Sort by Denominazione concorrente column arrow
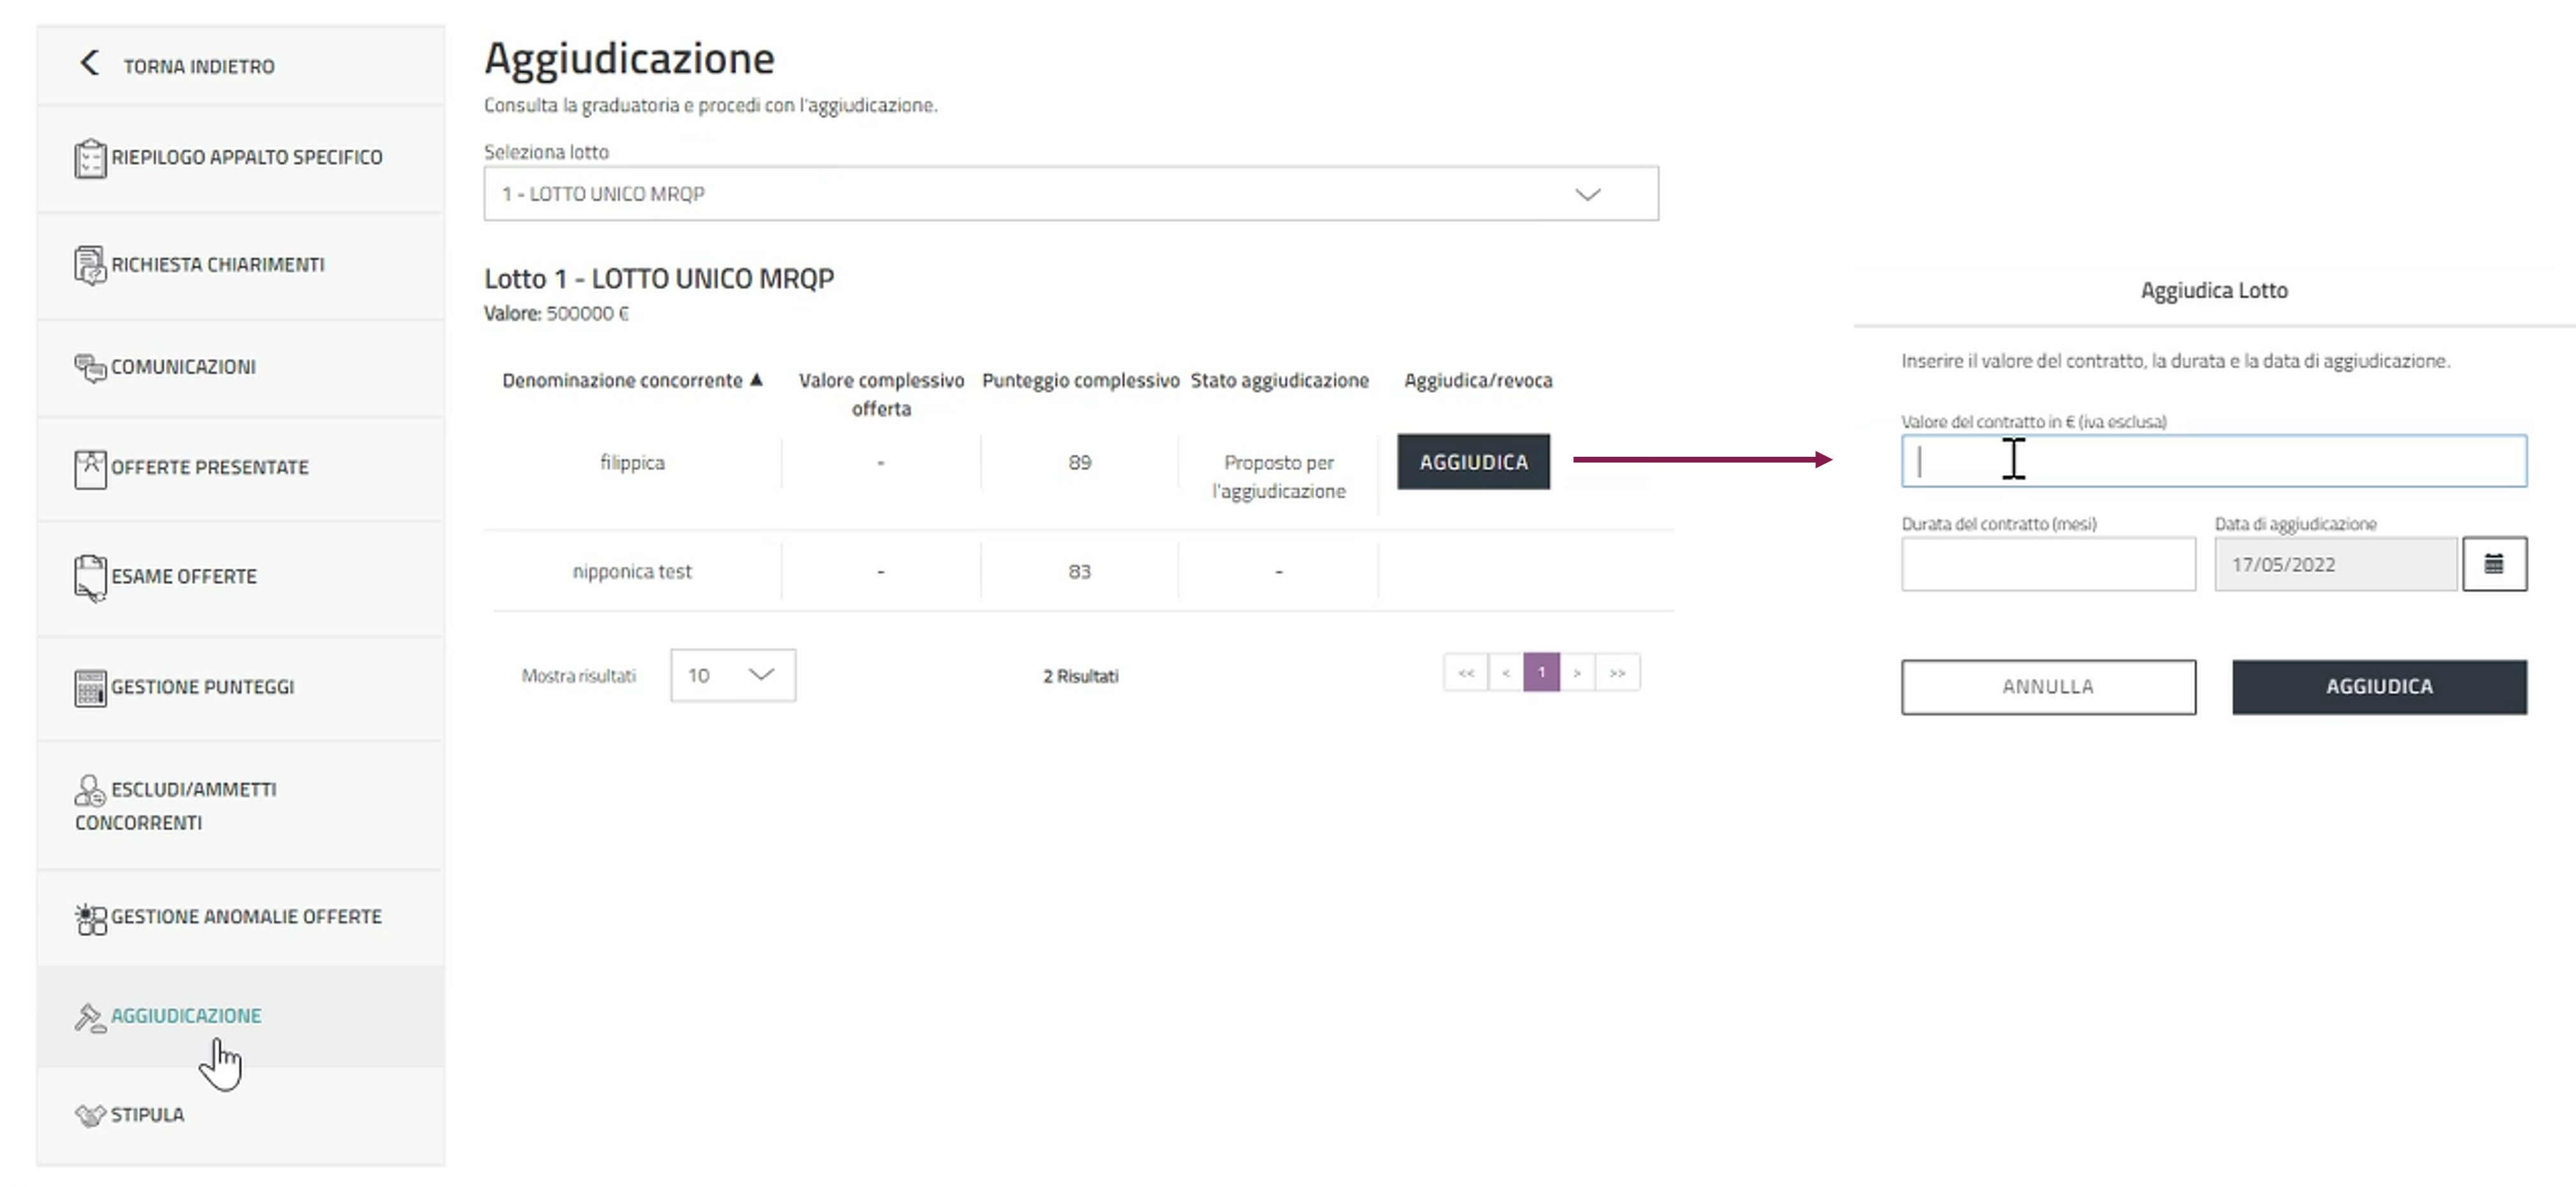The image size is (2576, 1187). (x=757, y=380)
